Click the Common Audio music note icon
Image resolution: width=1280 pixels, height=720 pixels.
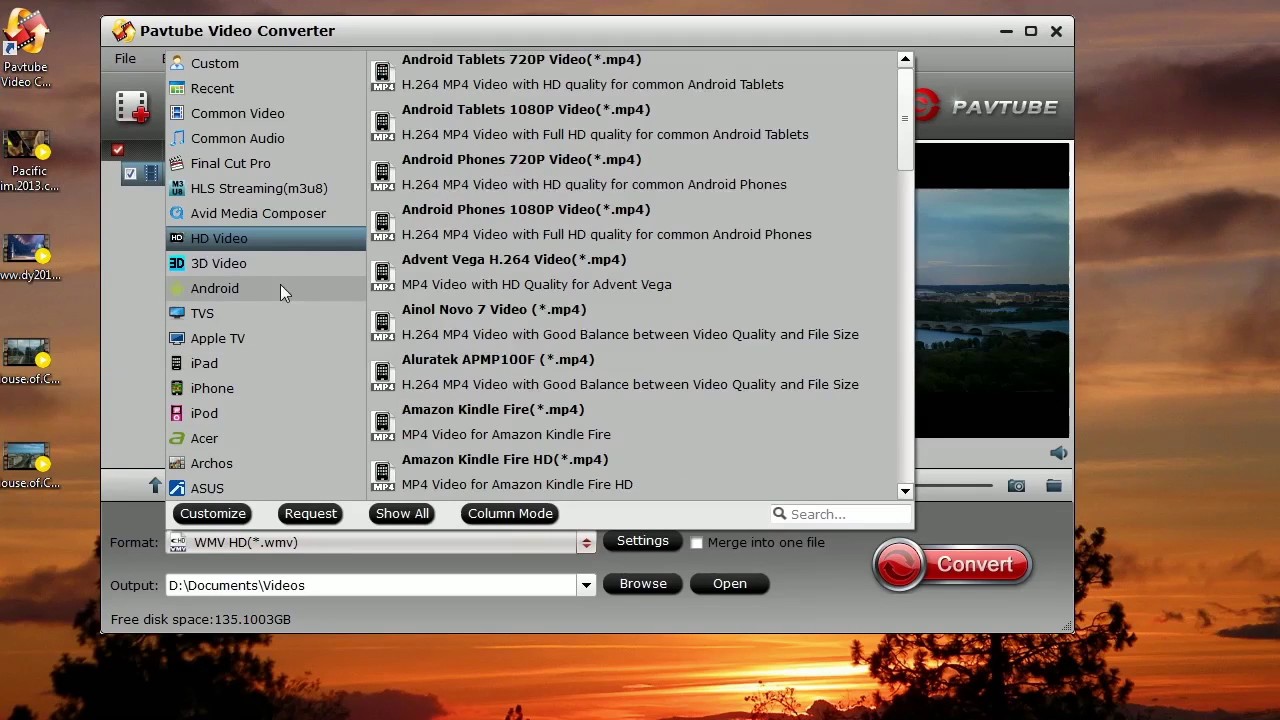click(177, 138)
